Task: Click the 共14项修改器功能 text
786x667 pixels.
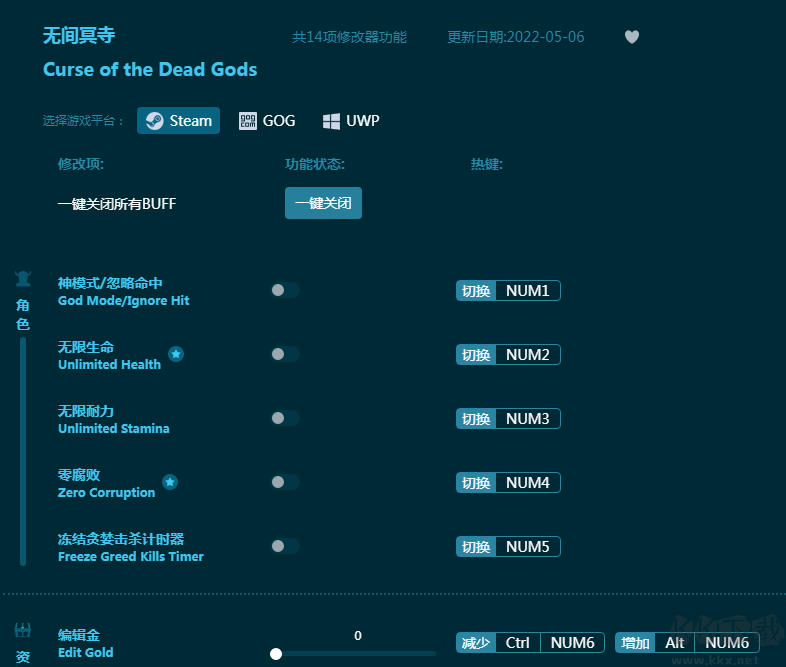Action: pyautogui.click(x=349, y=37)
